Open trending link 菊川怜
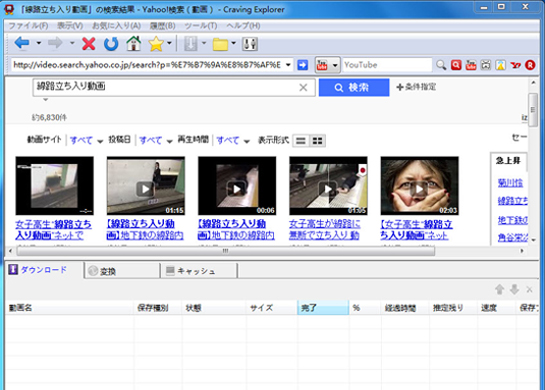 pos(510,183)
